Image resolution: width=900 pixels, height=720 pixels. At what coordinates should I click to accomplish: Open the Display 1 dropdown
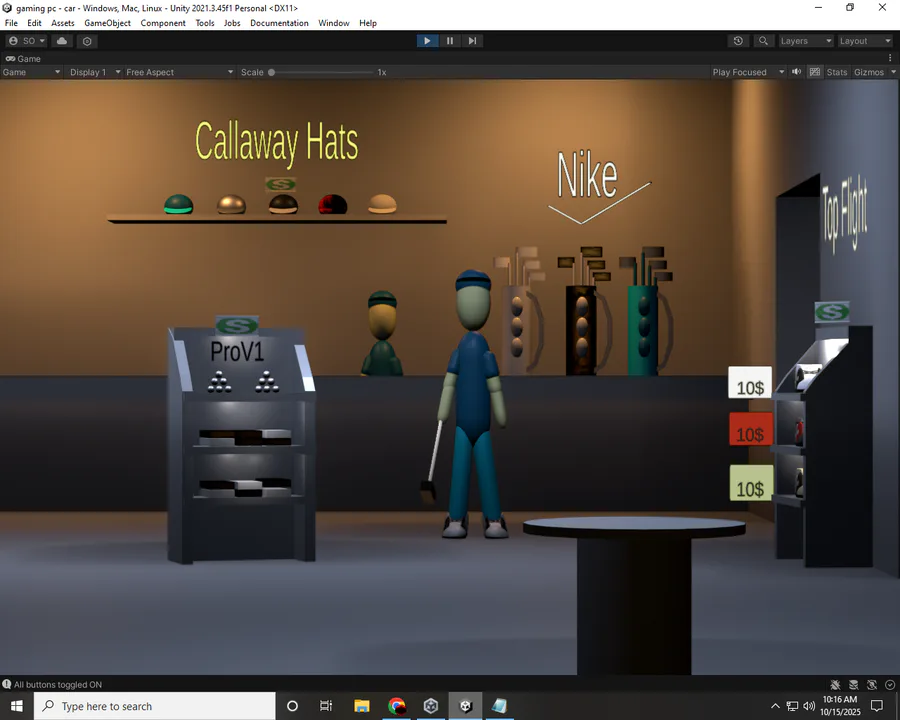point(95,72)
